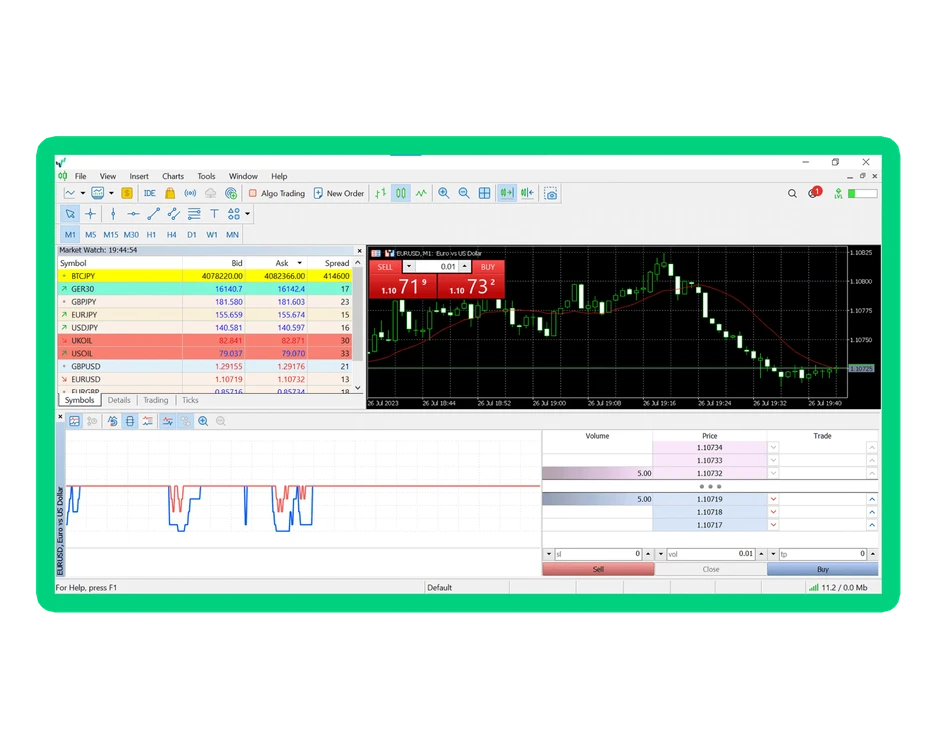This screenshot has height=748, width=936.
Task: Open the Charts menu
Action: tap(173, 176)
